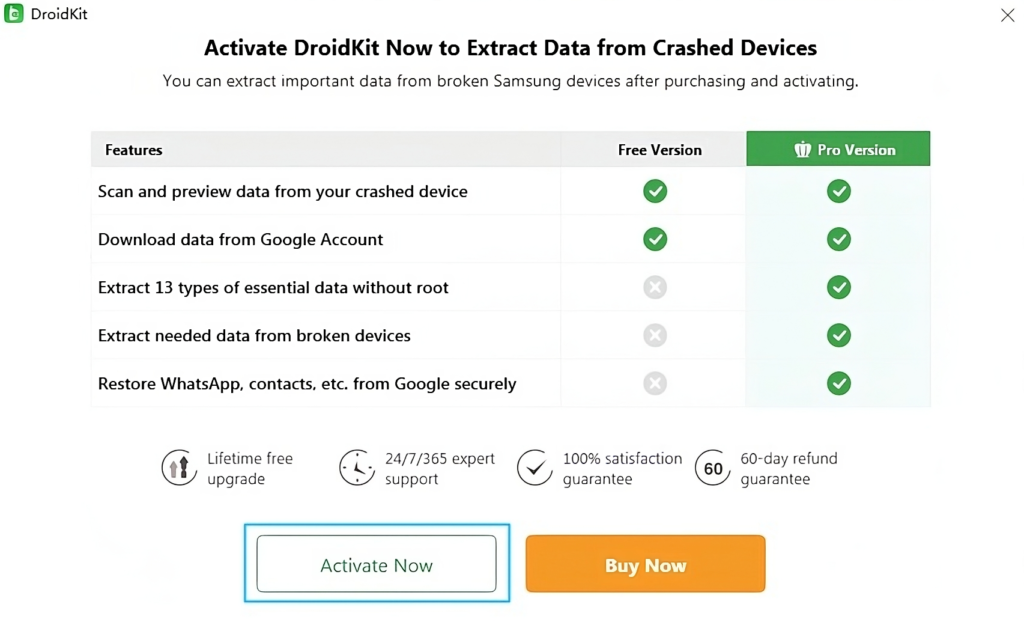Screen dimensions: 1024x634
Task: Click the Free Version checkmark for Google Account downloads
Action: click(x=655, y=239)
